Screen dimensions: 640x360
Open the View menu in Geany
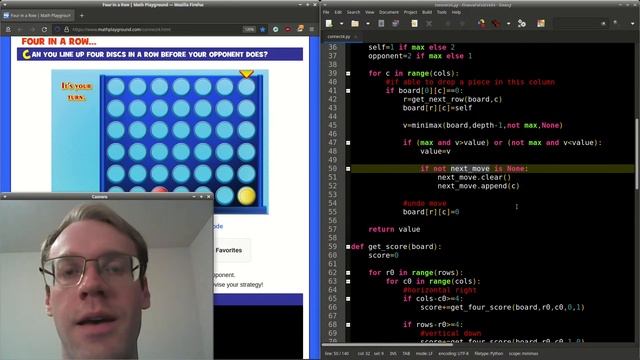[369, 12]
